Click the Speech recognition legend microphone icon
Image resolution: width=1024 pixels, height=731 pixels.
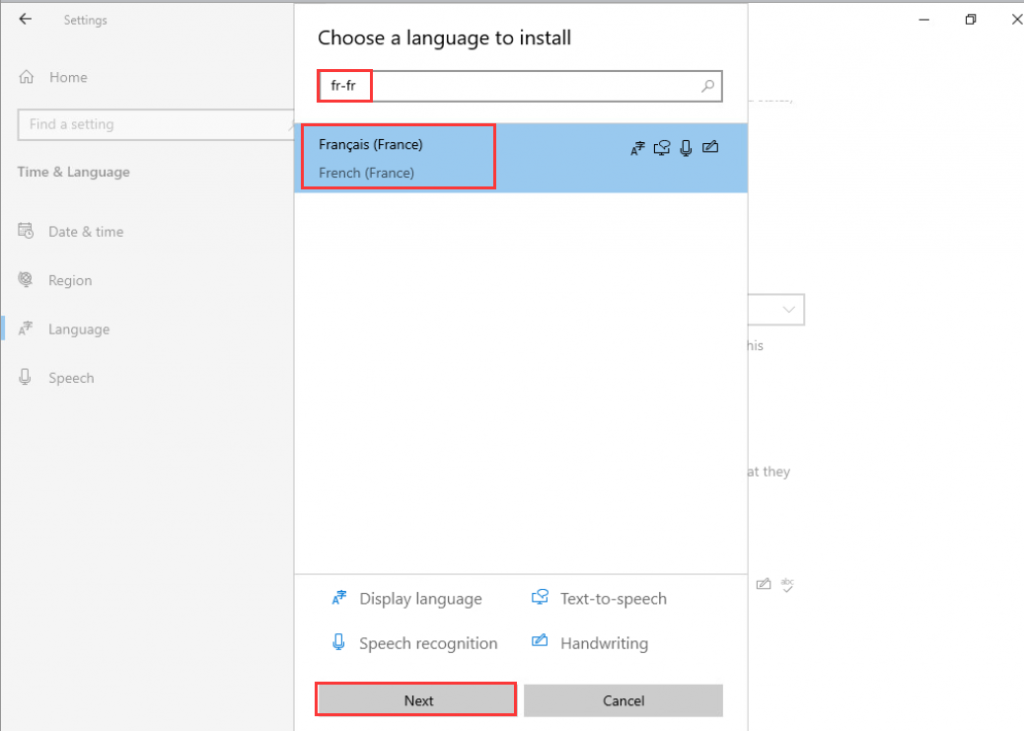click(x=338, y=643)
